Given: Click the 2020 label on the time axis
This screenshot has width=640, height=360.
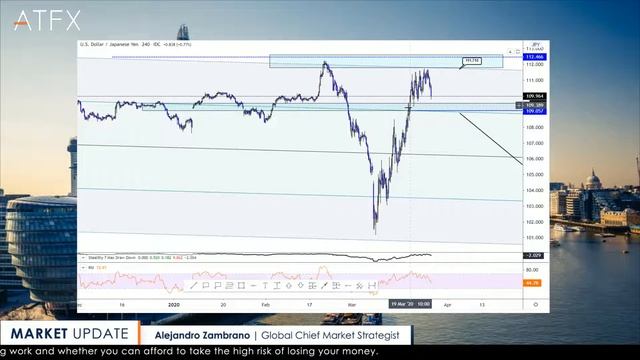Looking at the screenshot, I should coord(174,304).
